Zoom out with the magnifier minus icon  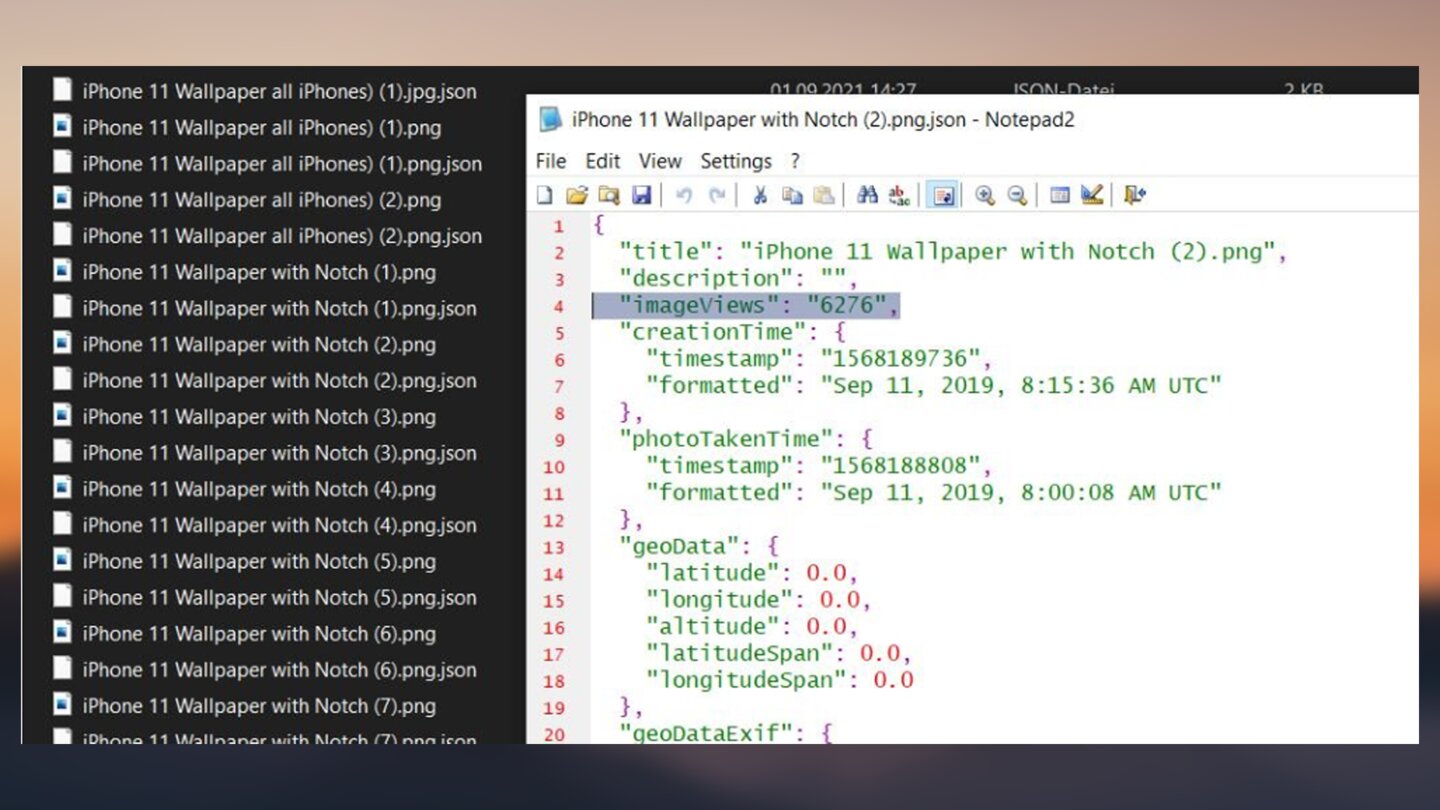pyautogui.click(x=1017, y=195)
